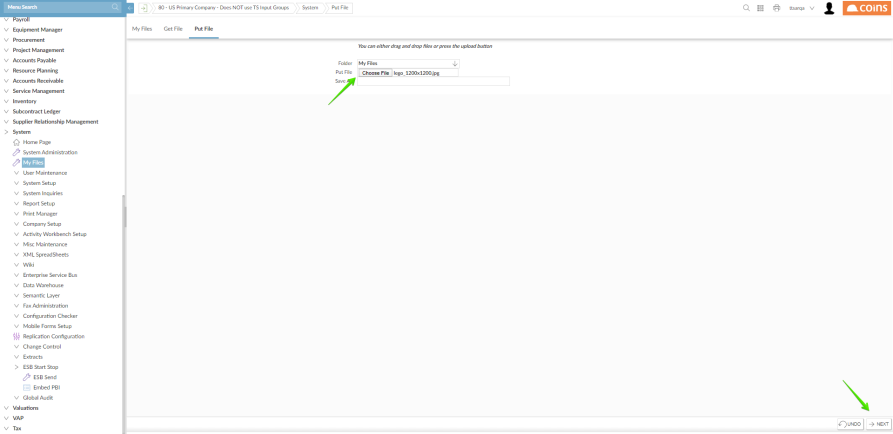
Task: Click the NEXT button
Action: pyautogui.click(x=879, y=424)
